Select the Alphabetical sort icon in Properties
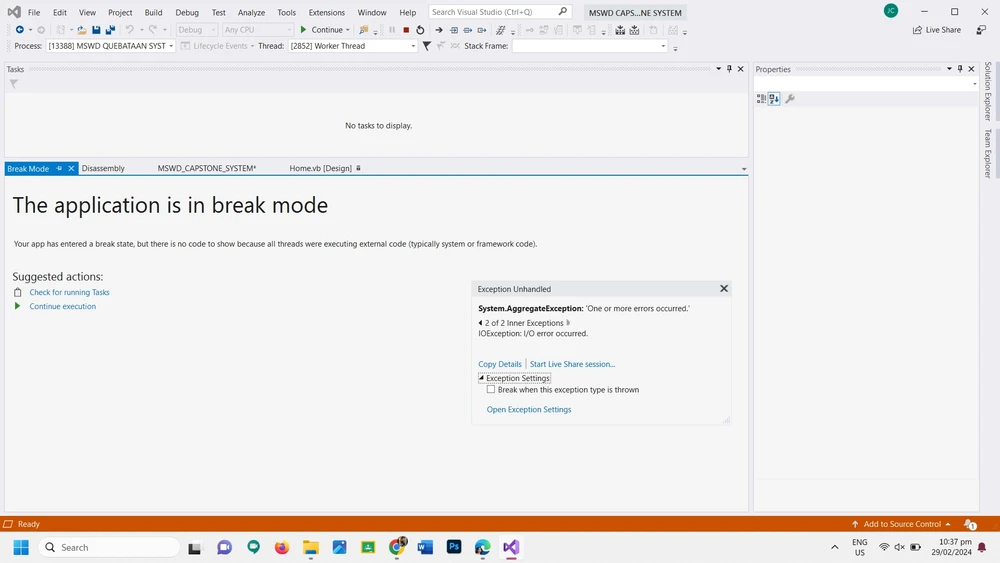 (x=774, y=99)
